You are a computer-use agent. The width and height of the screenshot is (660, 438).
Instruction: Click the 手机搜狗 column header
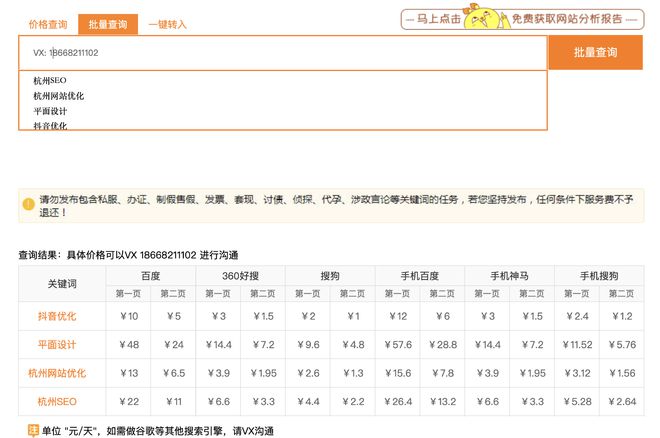pos(599,276)
